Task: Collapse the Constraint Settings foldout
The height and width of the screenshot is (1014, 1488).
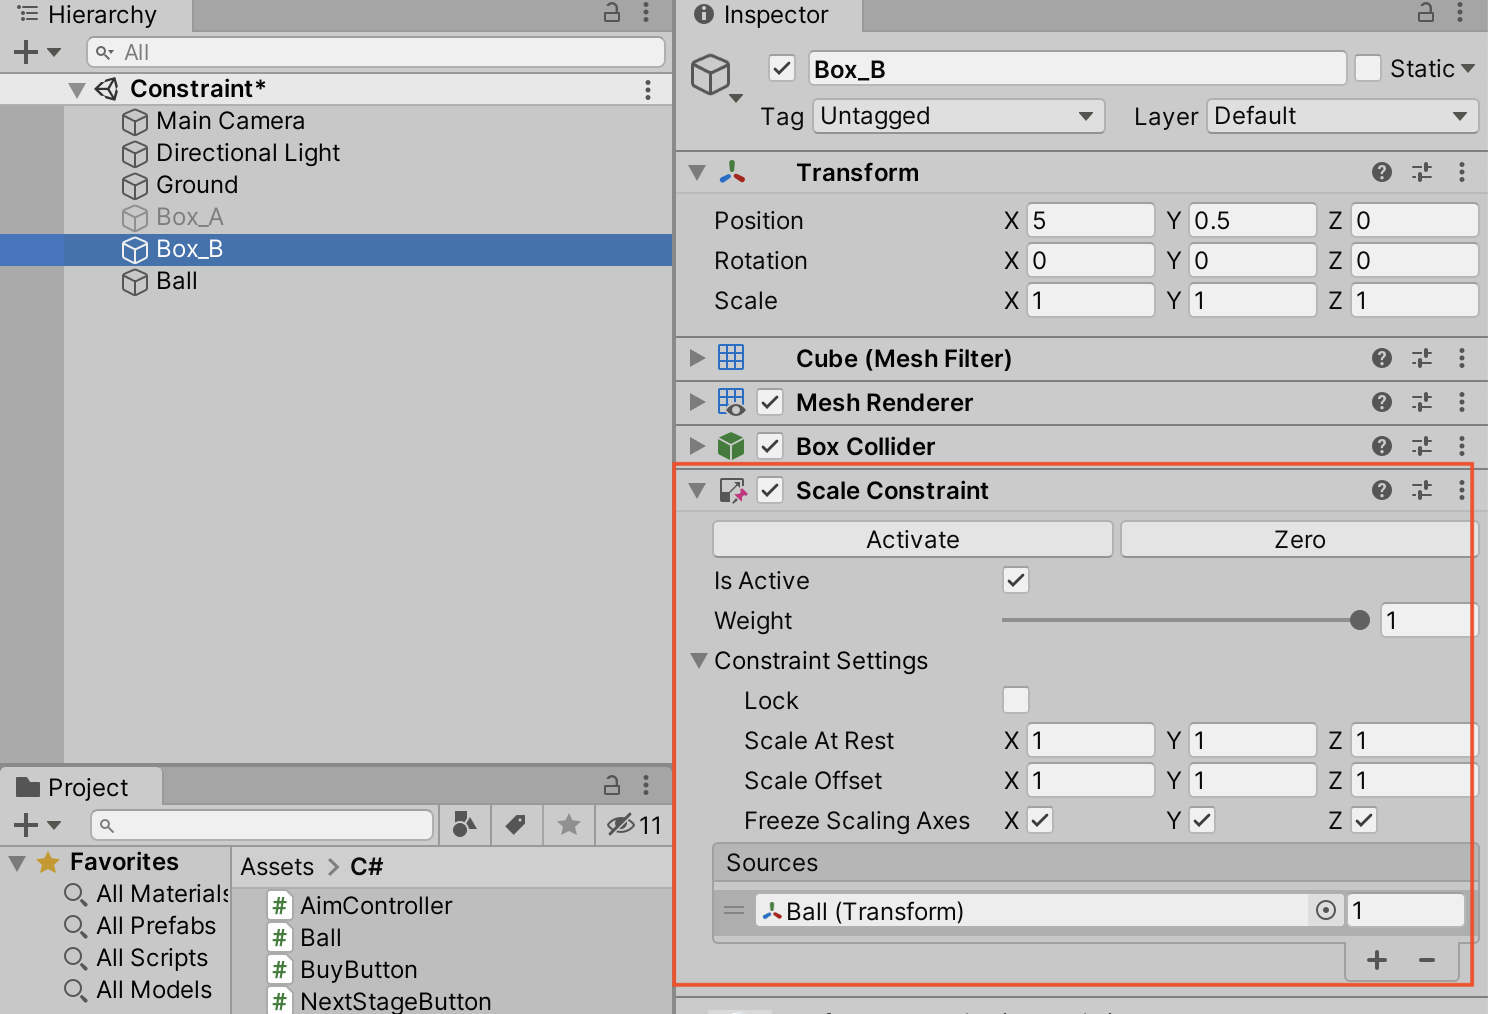Action: tap(697, 660)
